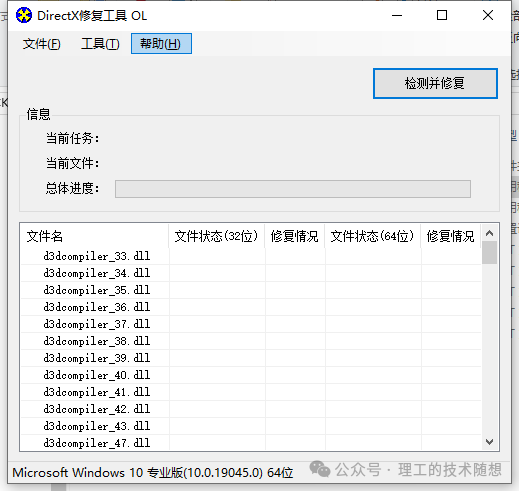The width and height of the screenshot is (519, 491).
Task: Open the 文件(F) menu
Action: pyautogui.click(x=42, y=44)
